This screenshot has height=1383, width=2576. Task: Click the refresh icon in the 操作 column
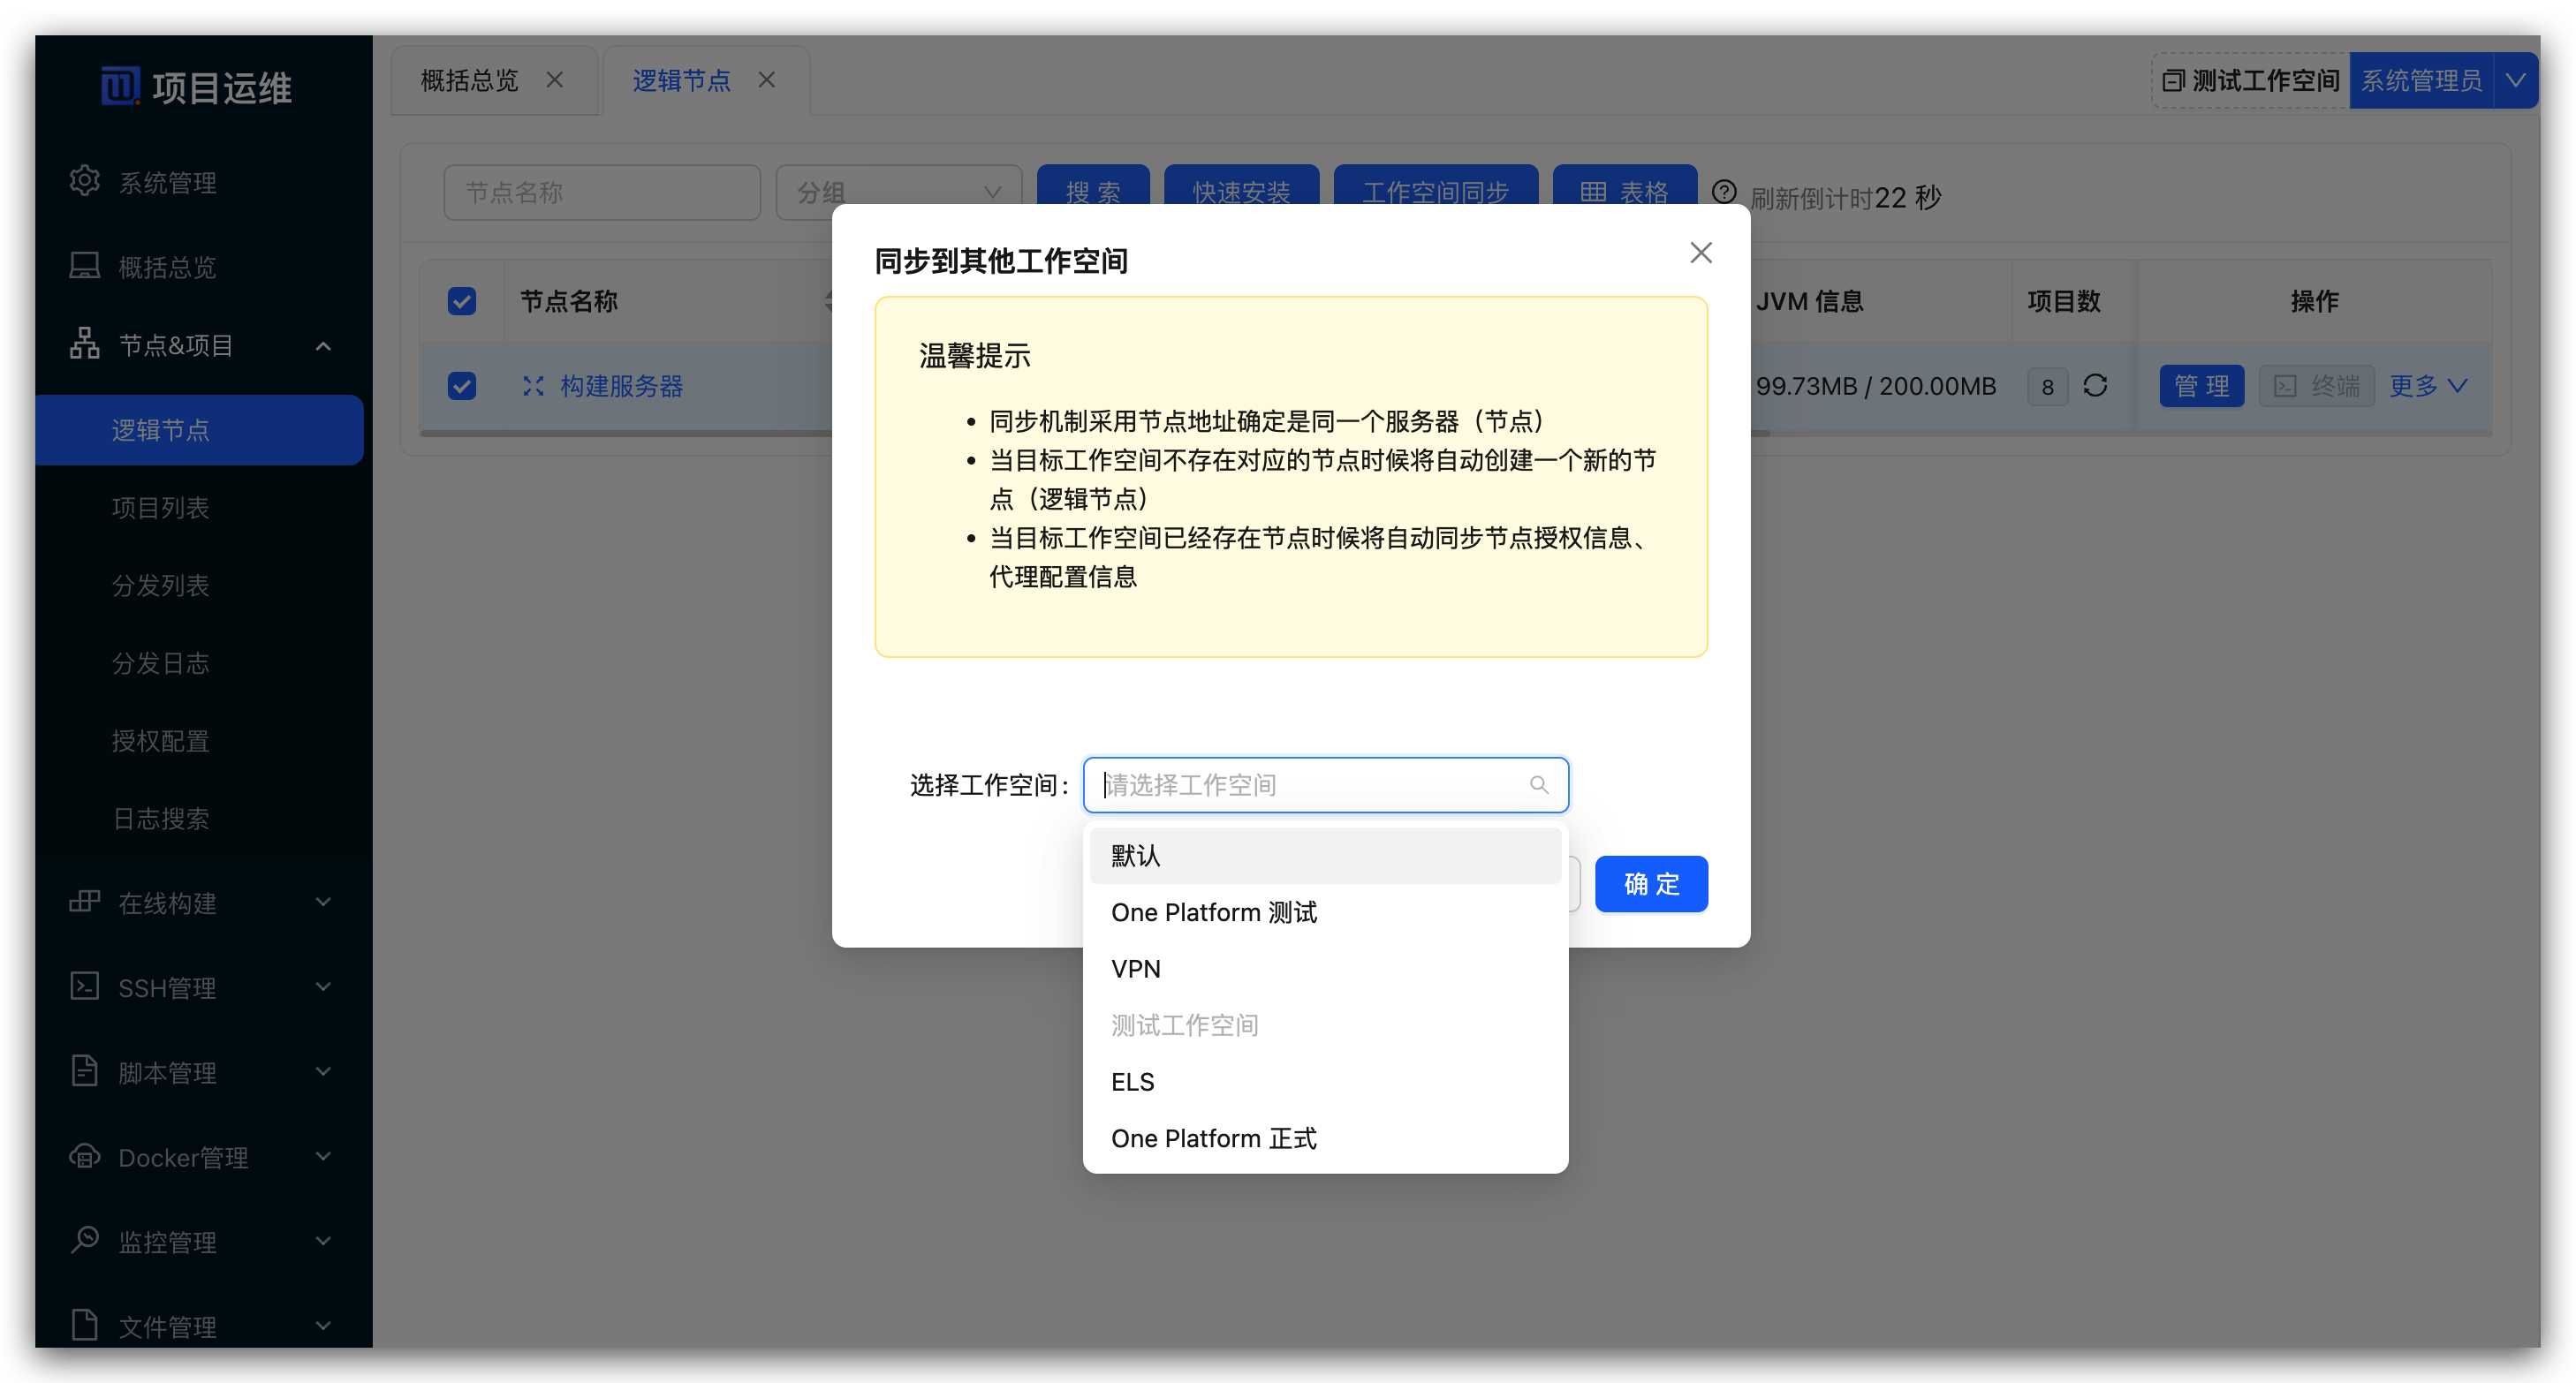(2097, 386)
